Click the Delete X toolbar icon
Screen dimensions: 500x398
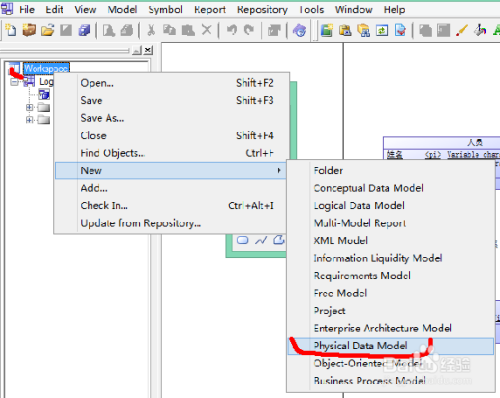tap(207, 30)
